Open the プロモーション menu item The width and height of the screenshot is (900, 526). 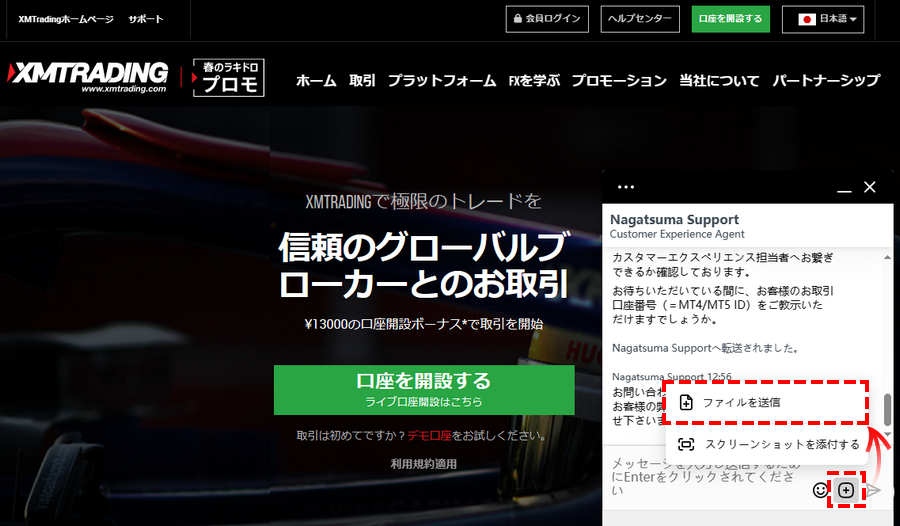(619, 80)
